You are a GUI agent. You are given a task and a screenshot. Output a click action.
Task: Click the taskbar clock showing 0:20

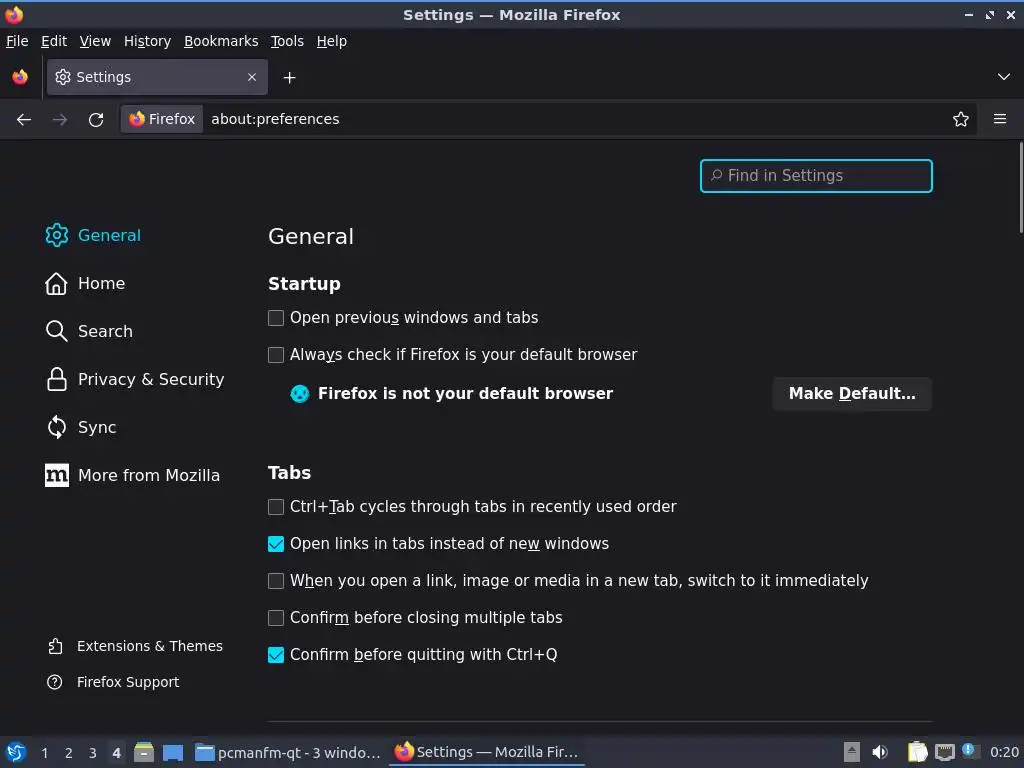(1004, 752)
